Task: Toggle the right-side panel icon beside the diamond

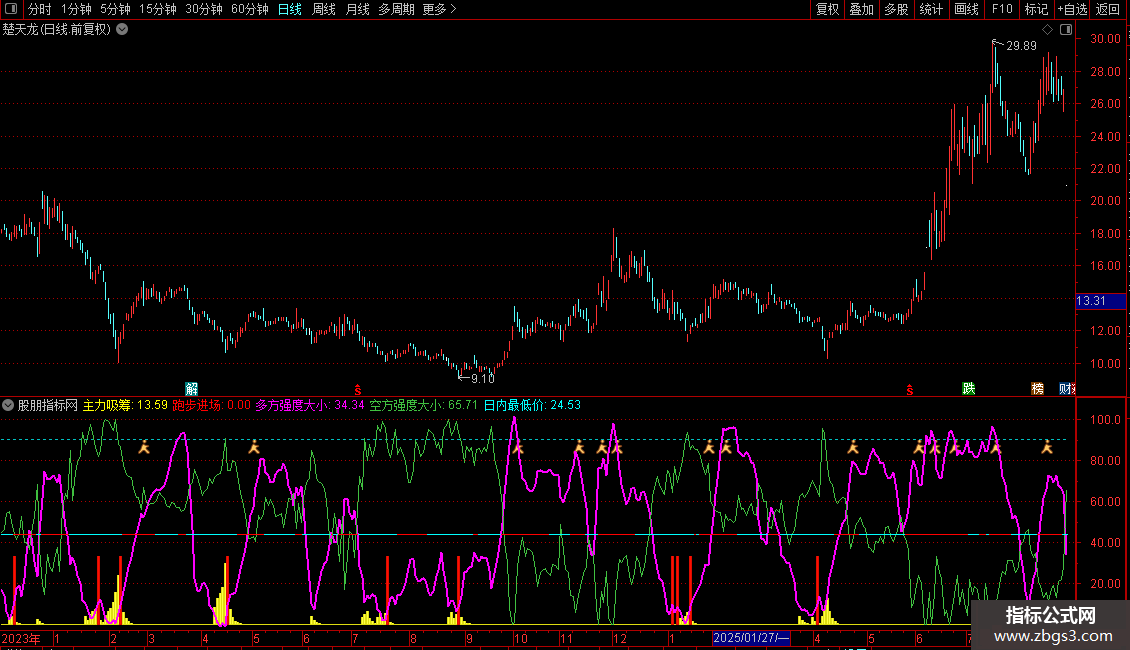Action: pos(1064,30)
